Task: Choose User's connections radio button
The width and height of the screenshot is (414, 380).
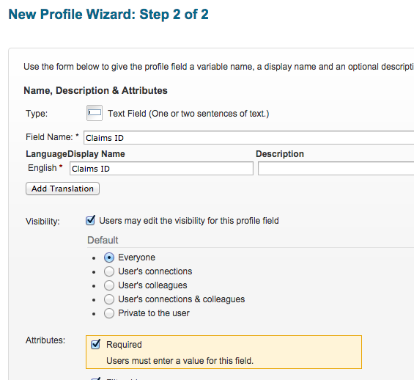Action: 109,272
